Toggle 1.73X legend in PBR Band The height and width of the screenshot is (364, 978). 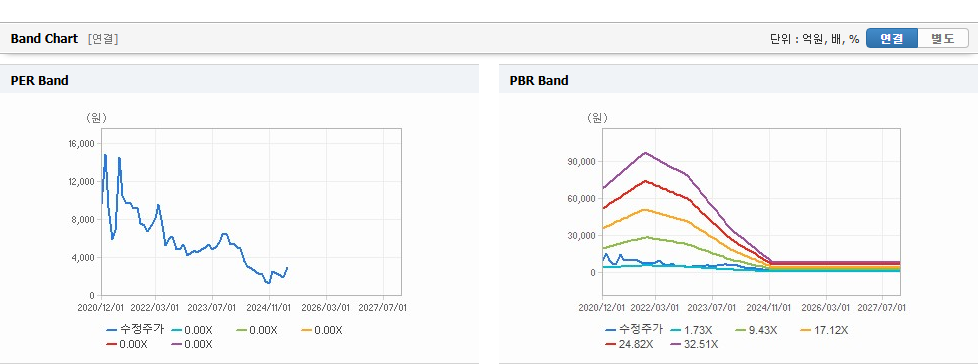click(690, 330)
